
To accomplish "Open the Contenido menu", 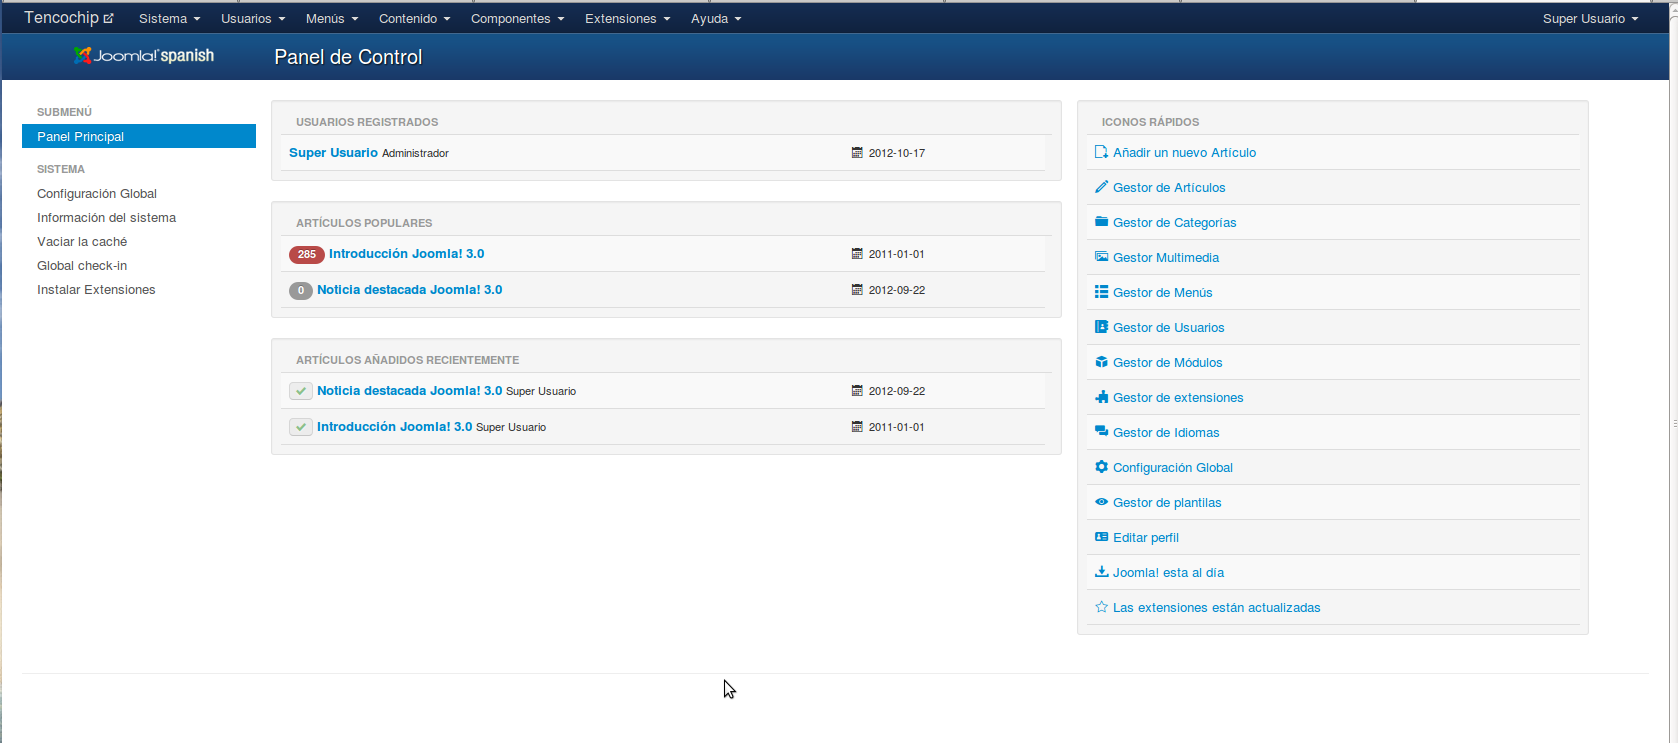I will [x=414, y=19].
